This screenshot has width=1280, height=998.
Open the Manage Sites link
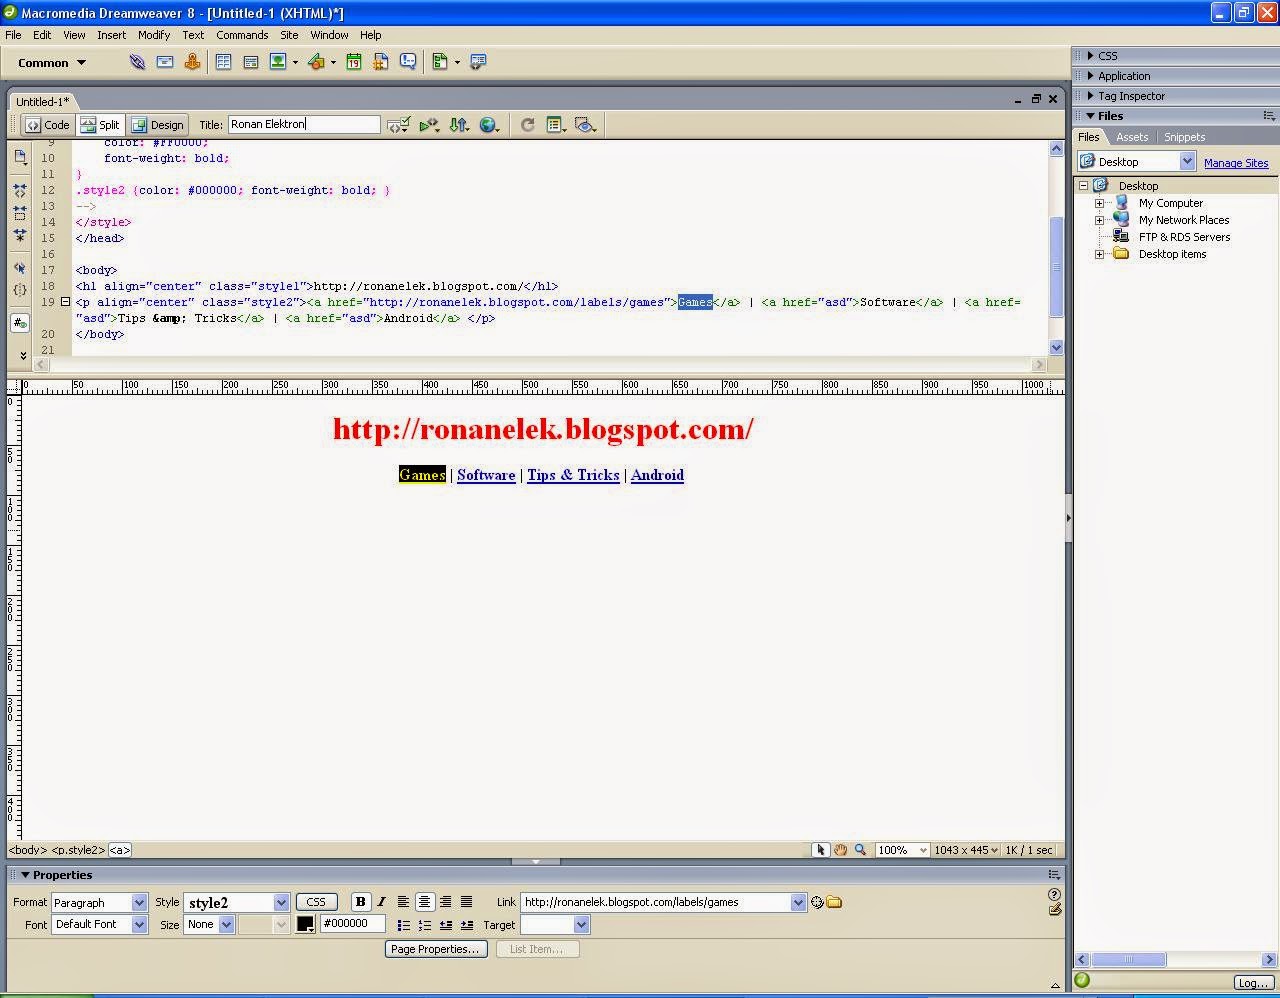[x=1236, y=163]
